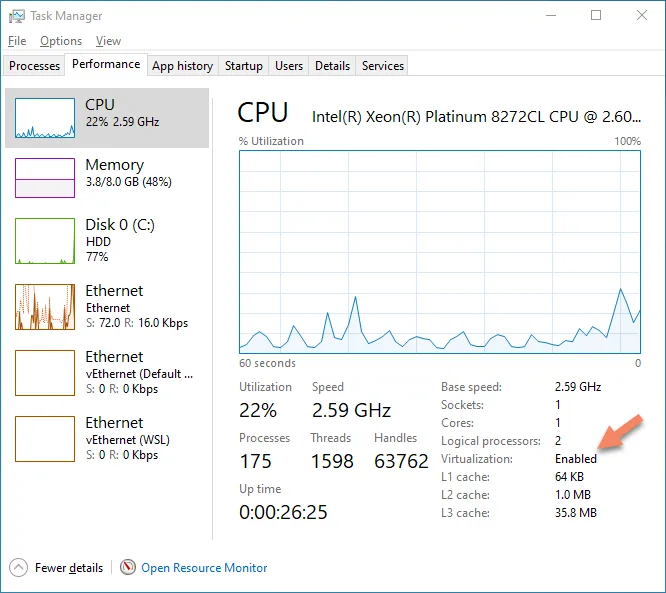
Task: Minimize the Task Manager window
Action: pos(551,16)
